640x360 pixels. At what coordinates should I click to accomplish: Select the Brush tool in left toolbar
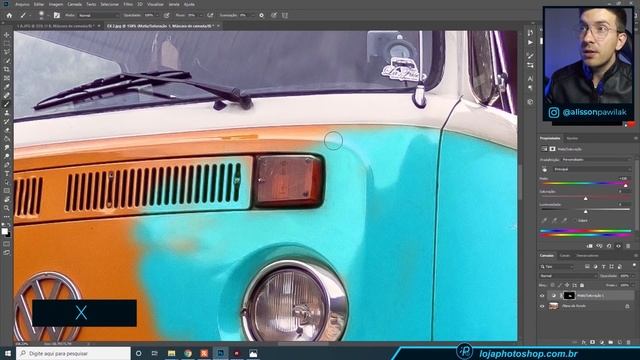click(x=7, y=104)
